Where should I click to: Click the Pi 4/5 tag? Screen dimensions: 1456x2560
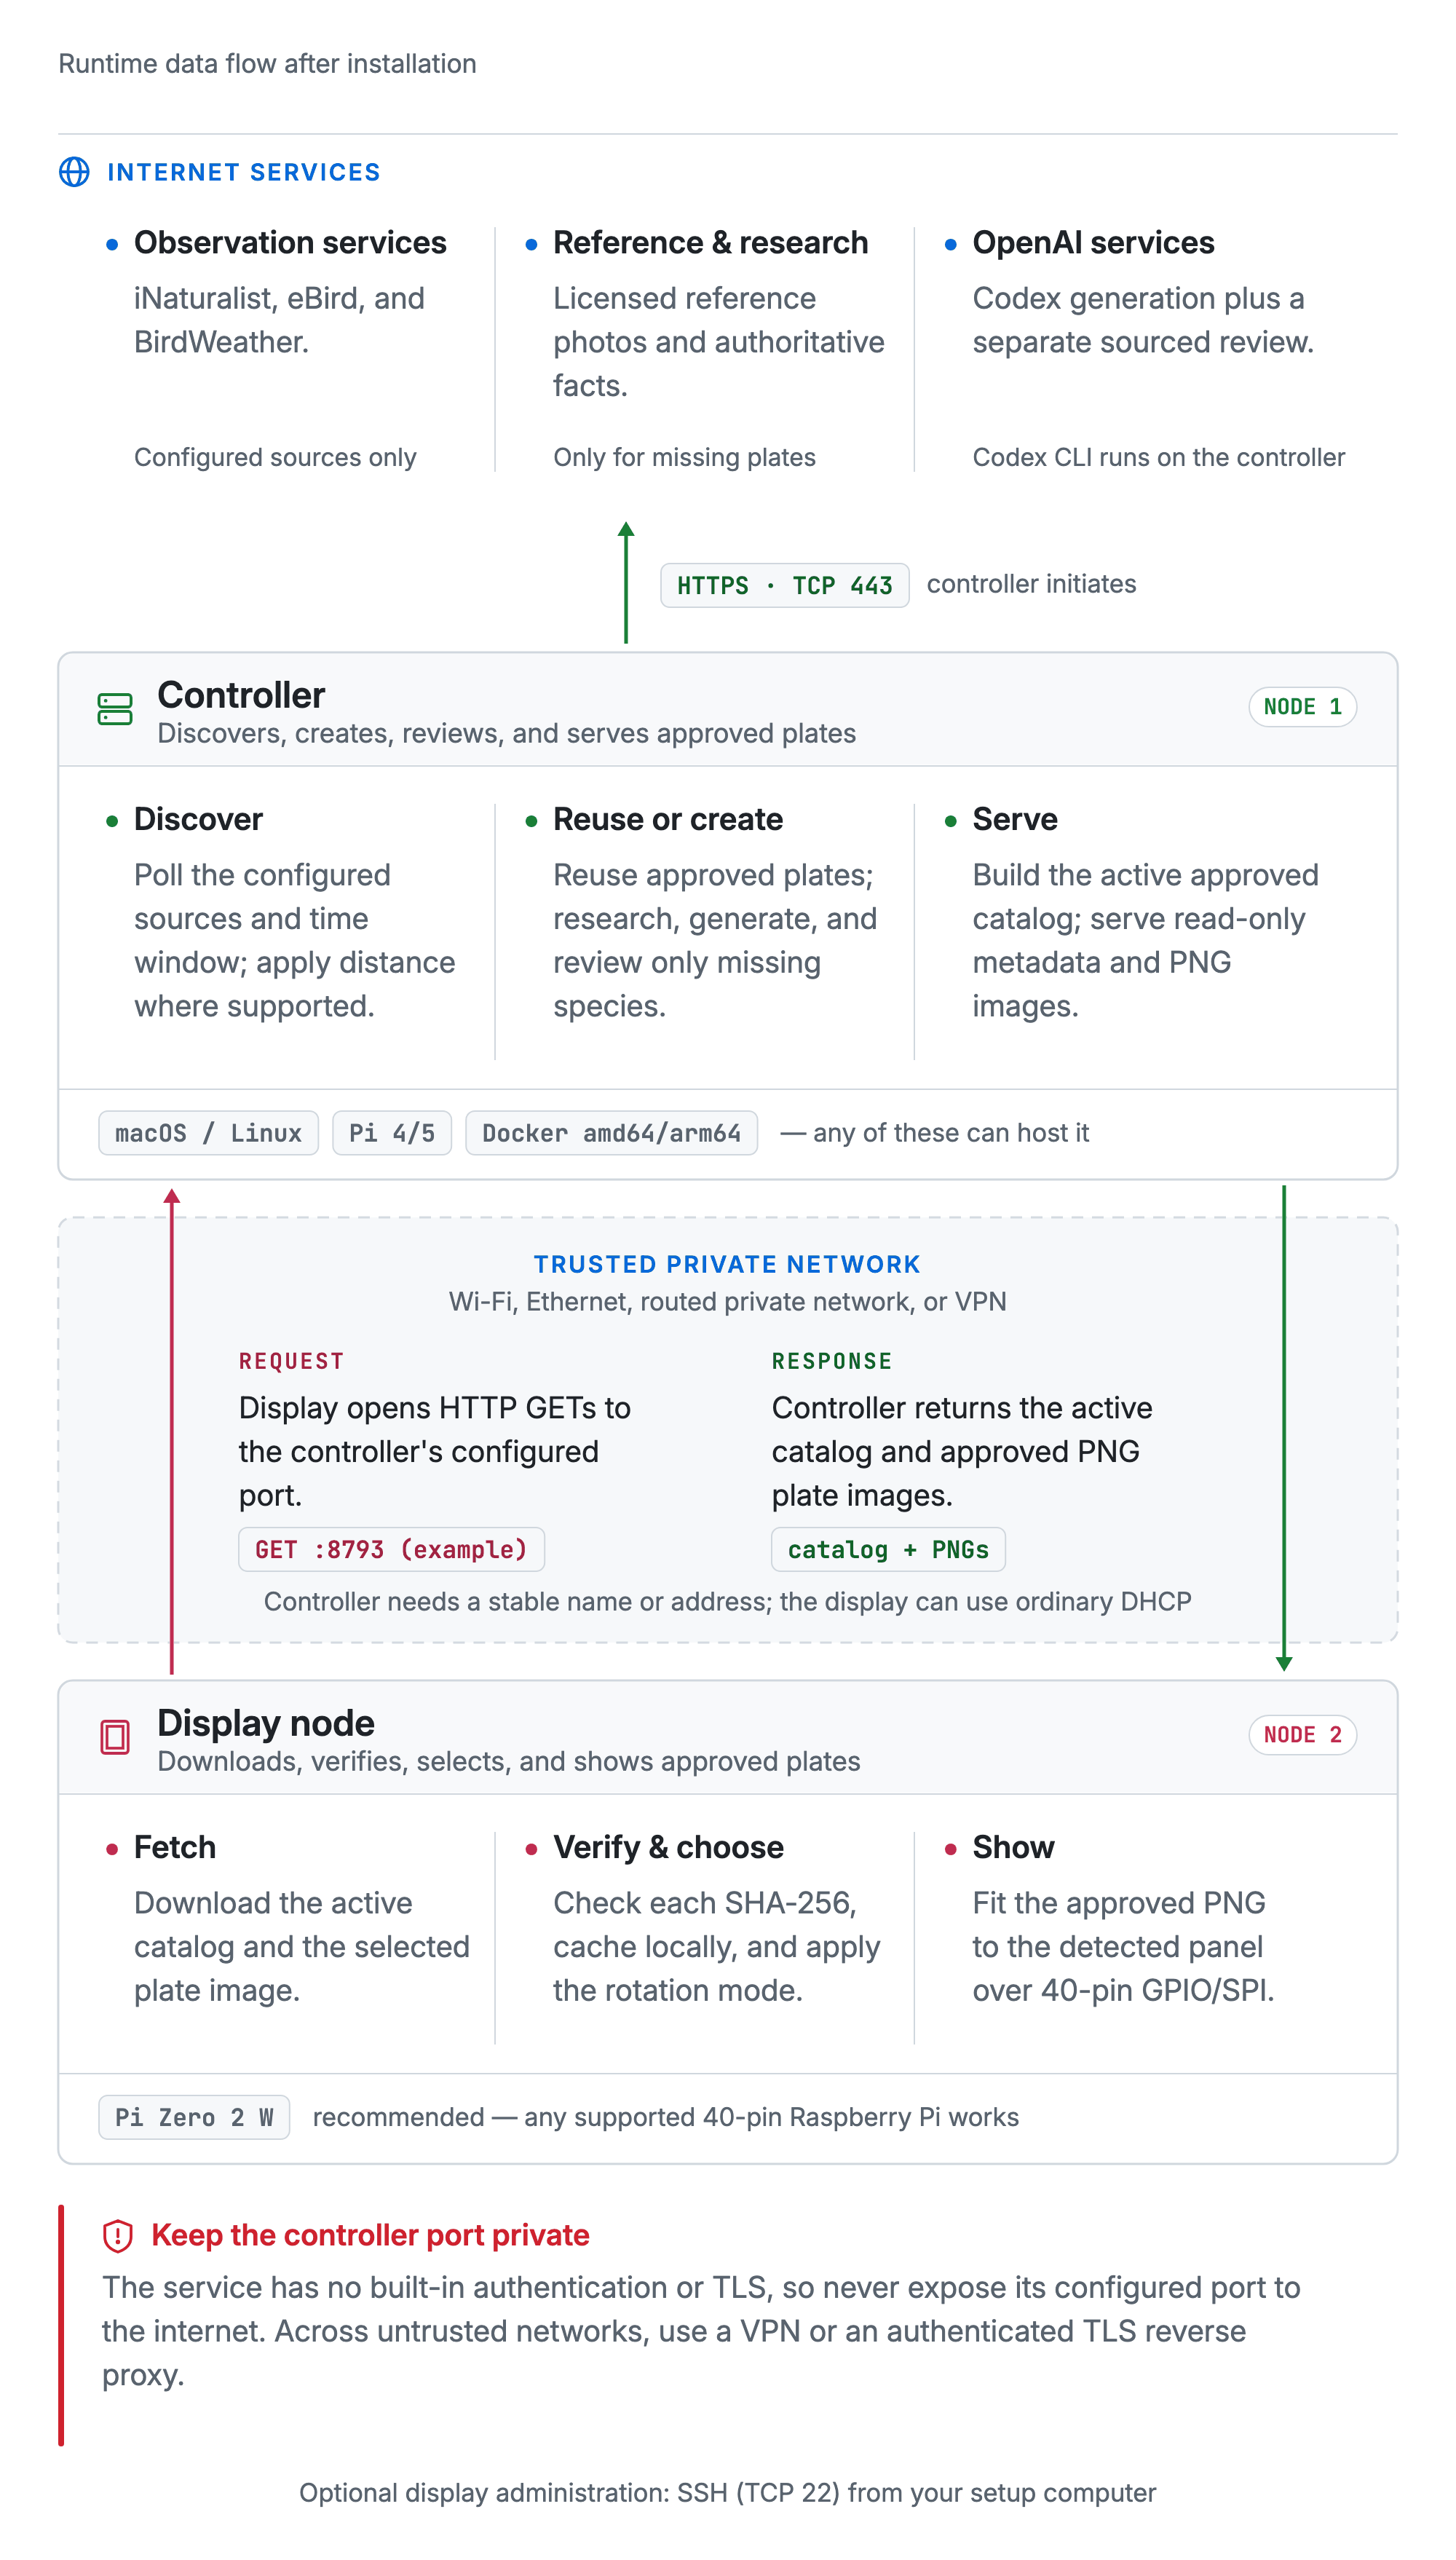(x=392, y=1133)
